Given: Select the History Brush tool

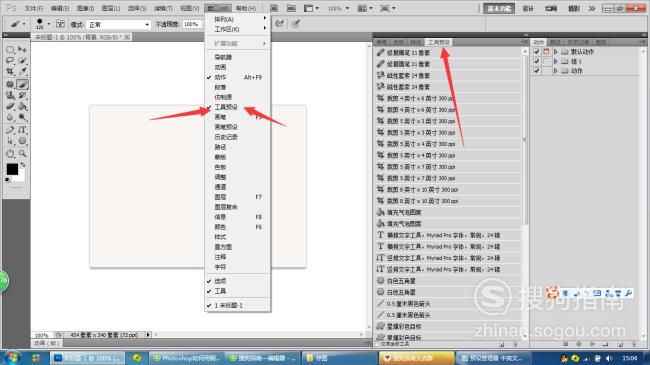Looking at the screenshot, I should click(x=22, y=95).
